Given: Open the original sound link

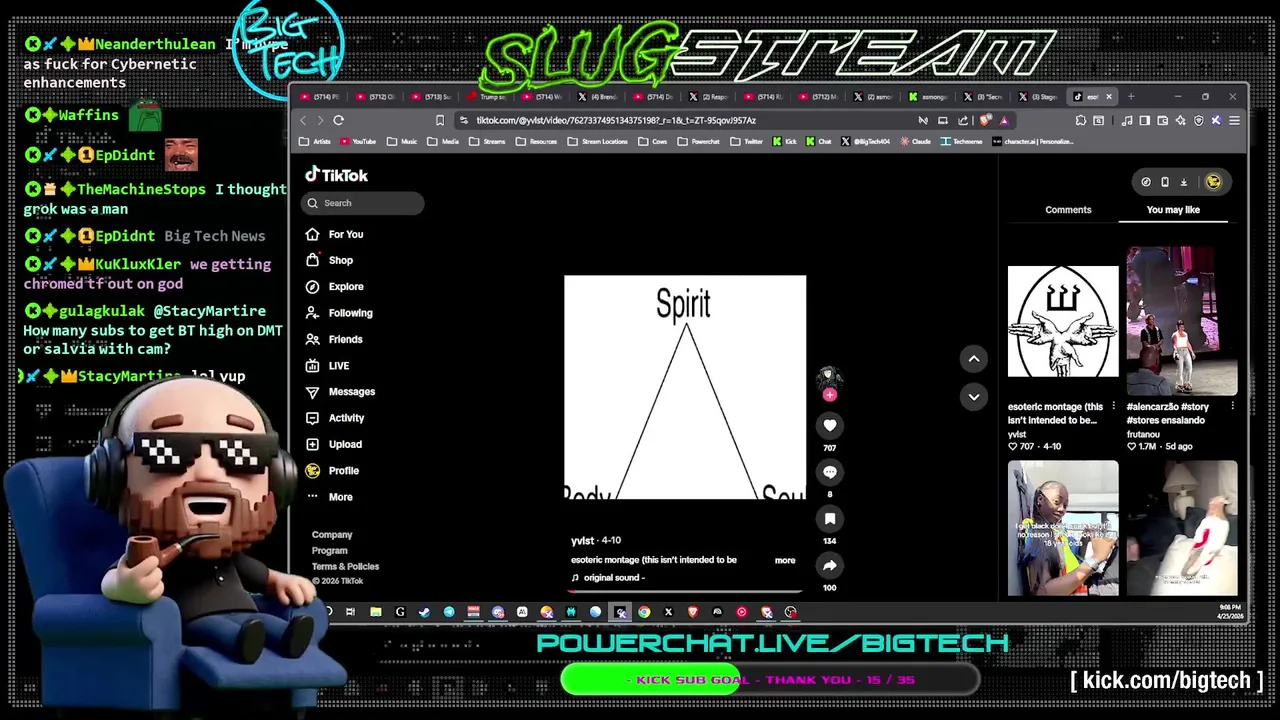Looking at the screenshot, I should (608, 578).
